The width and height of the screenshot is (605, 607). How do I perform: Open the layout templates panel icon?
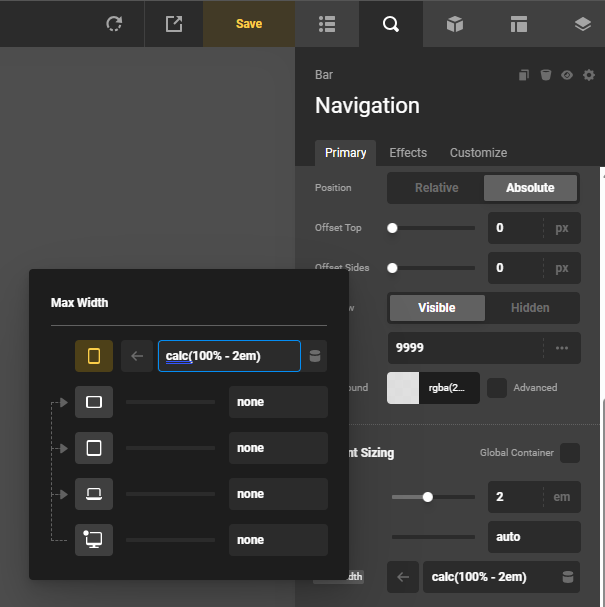(x=518, y=24)
